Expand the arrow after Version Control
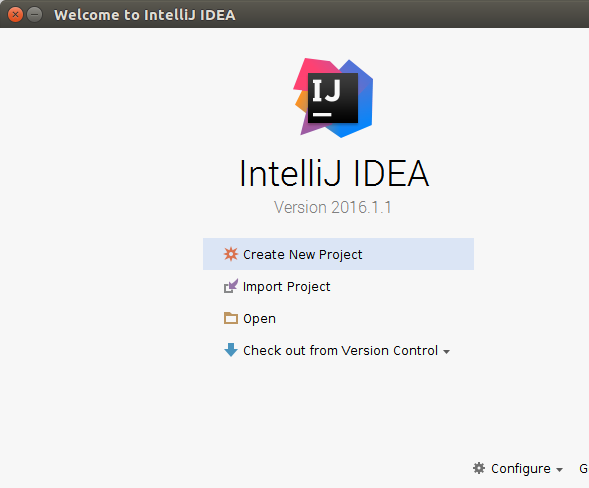This screenshot has width=589, height=488. [x=446, y=352]
